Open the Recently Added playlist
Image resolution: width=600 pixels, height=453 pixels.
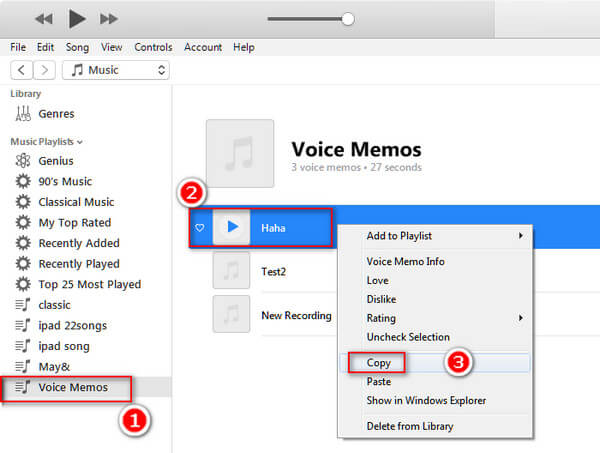point(79,243)
